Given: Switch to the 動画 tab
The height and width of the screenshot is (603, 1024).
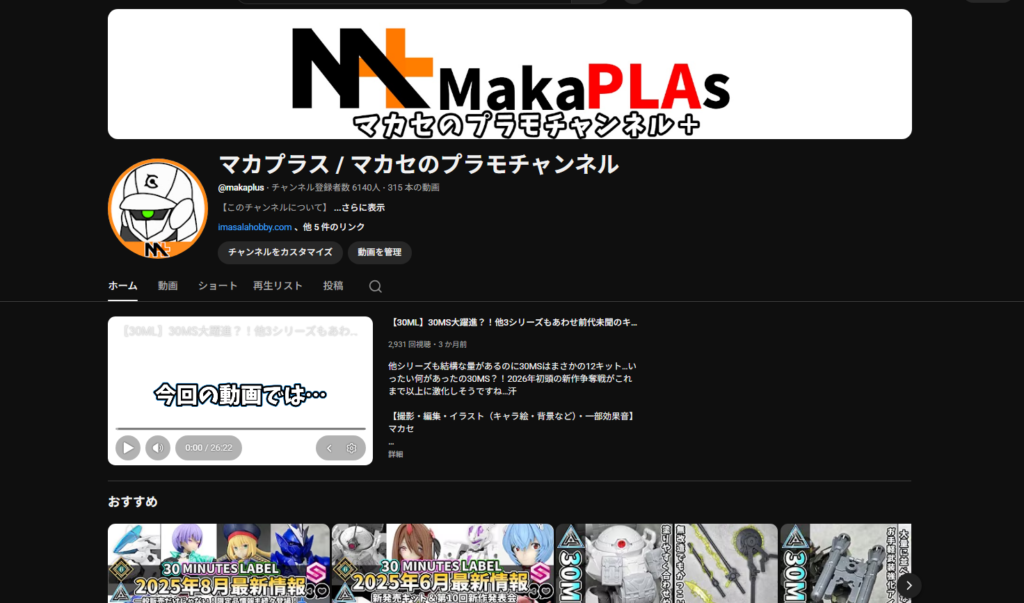Looking at the screenshot, I should [x=167, y=286].
